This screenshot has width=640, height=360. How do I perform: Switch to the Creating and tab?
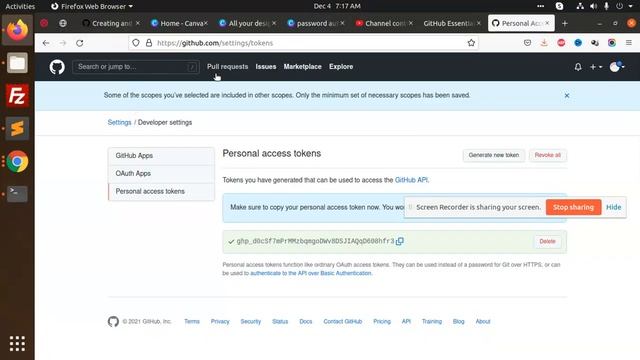click(x=111, y=23)
